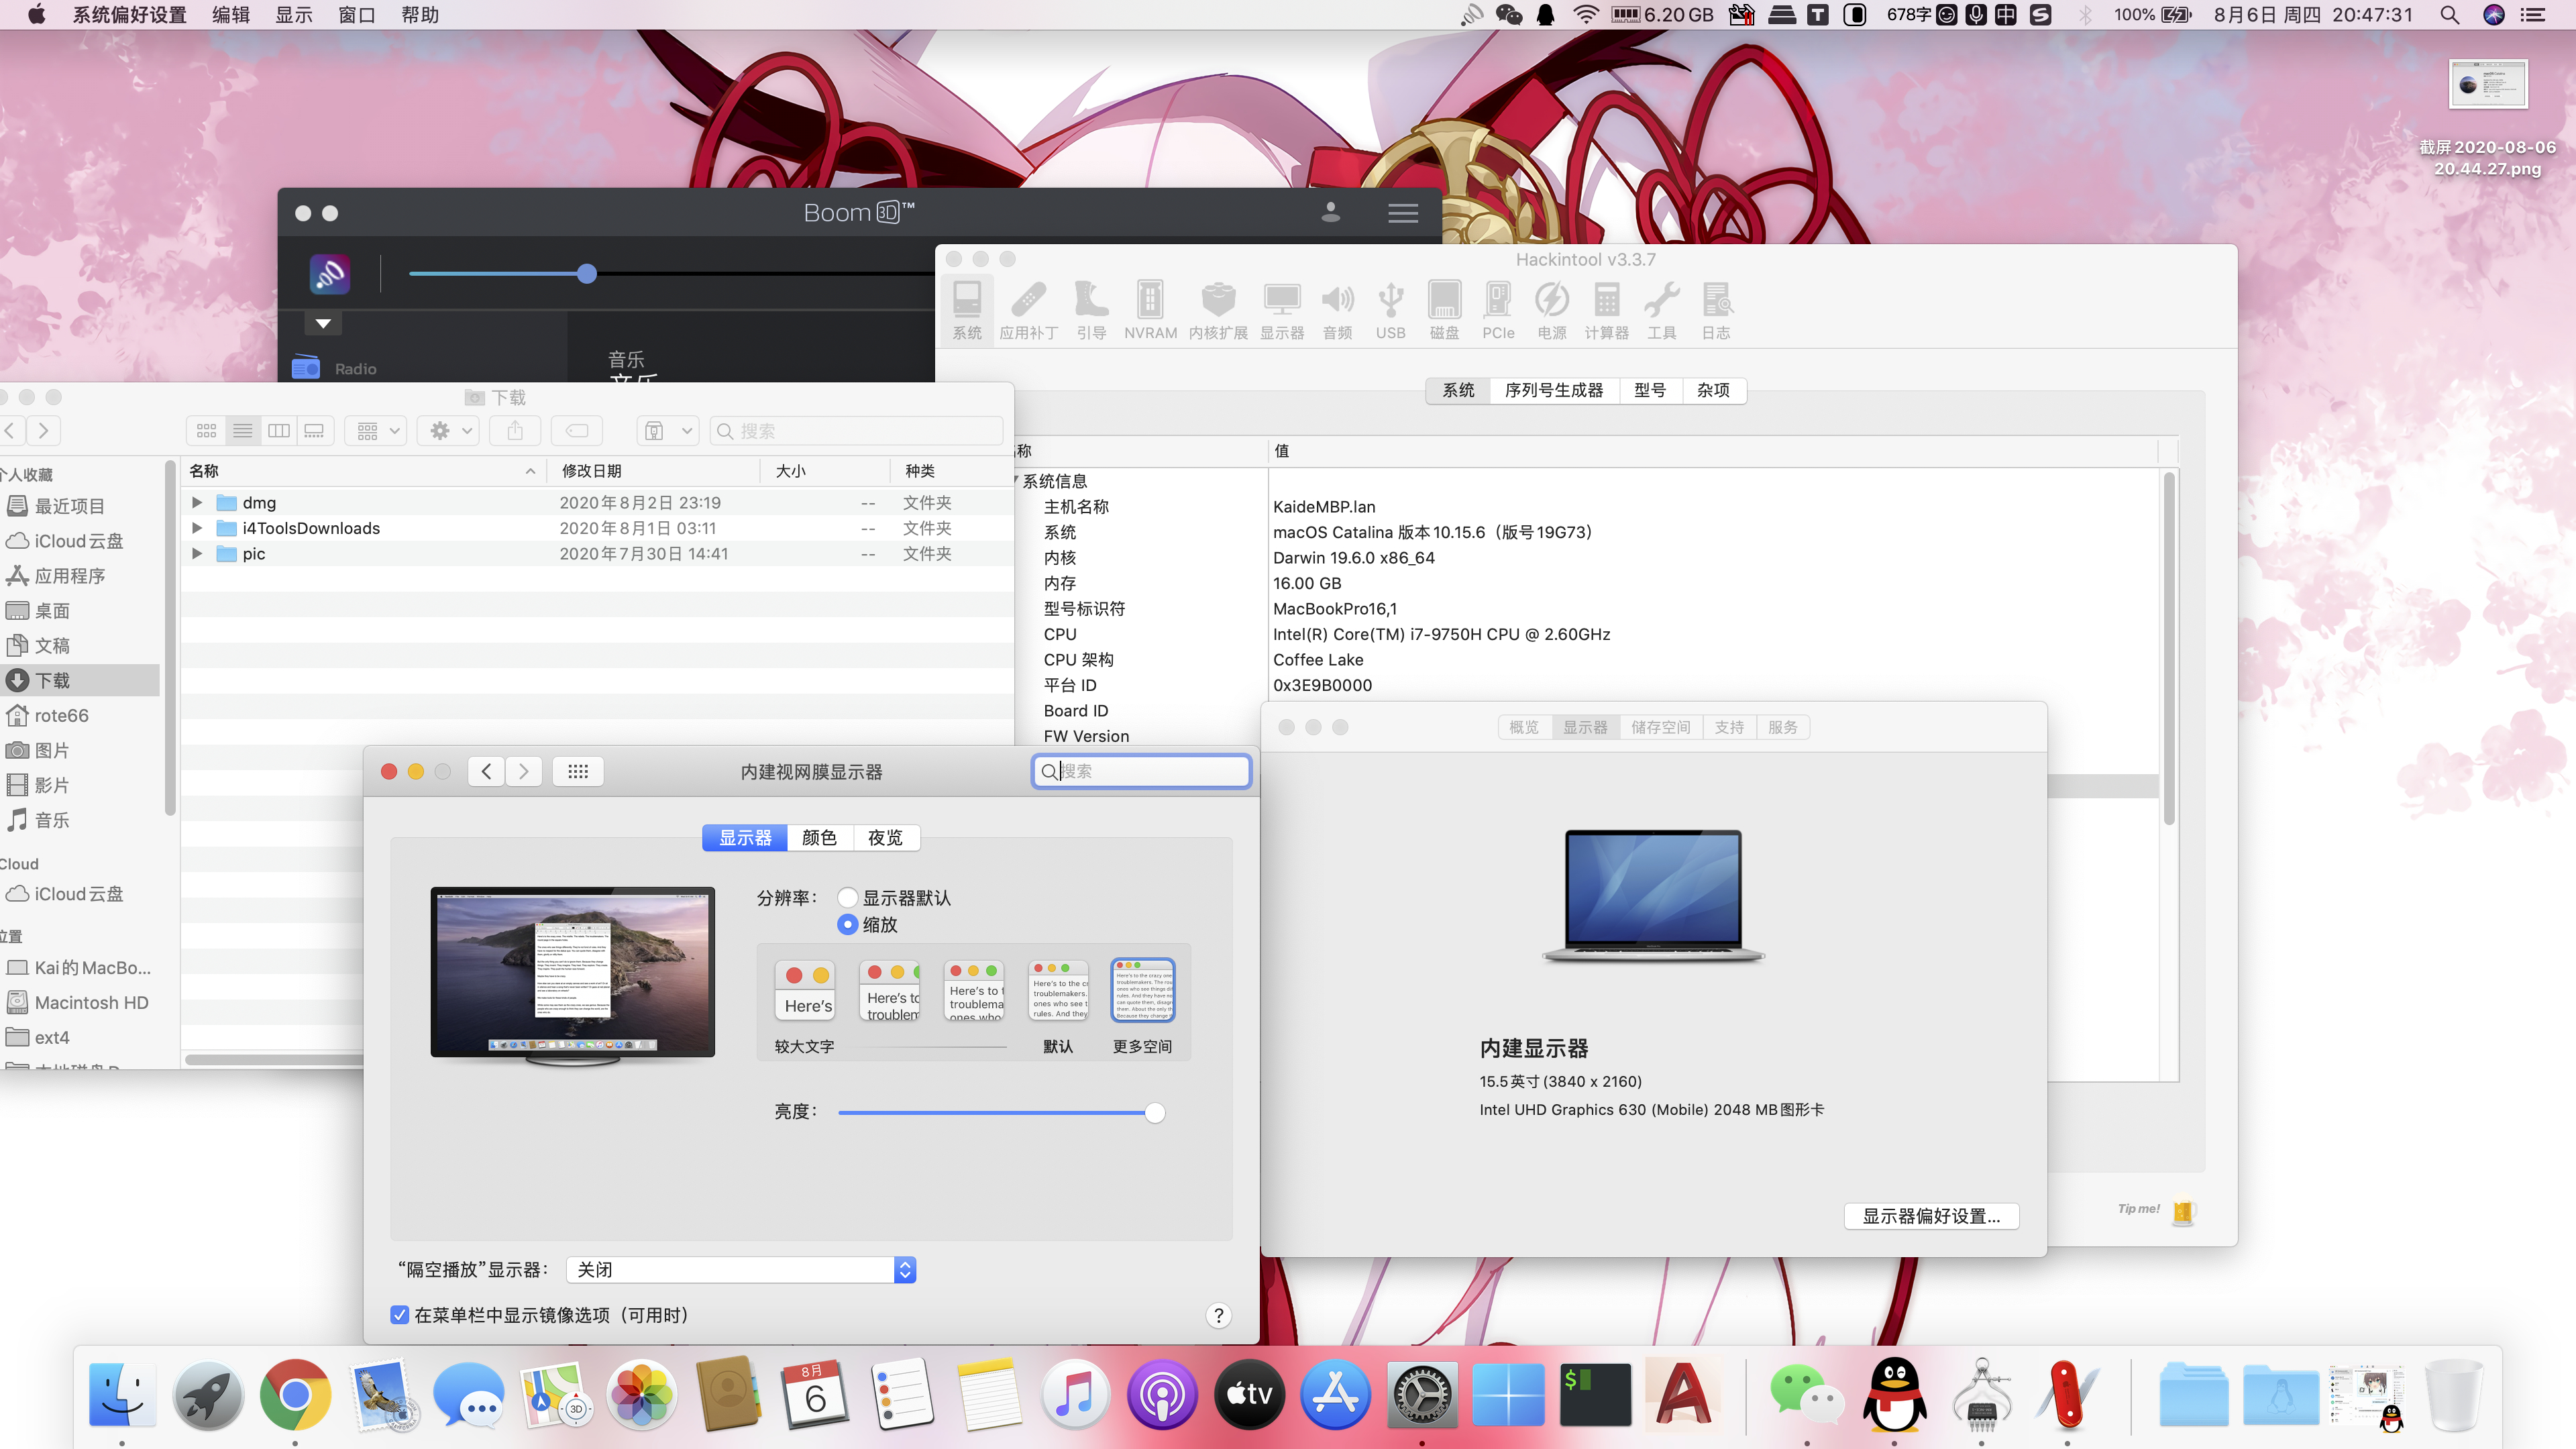Switch to the 颜色 tab in display settings

819,838
